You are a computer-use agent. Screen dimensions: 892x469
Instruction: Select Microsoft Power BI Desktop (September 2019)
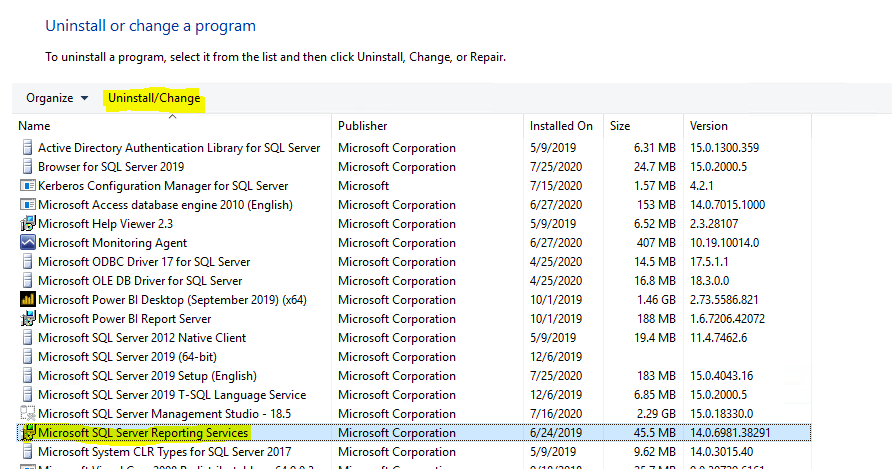point(172,299)
